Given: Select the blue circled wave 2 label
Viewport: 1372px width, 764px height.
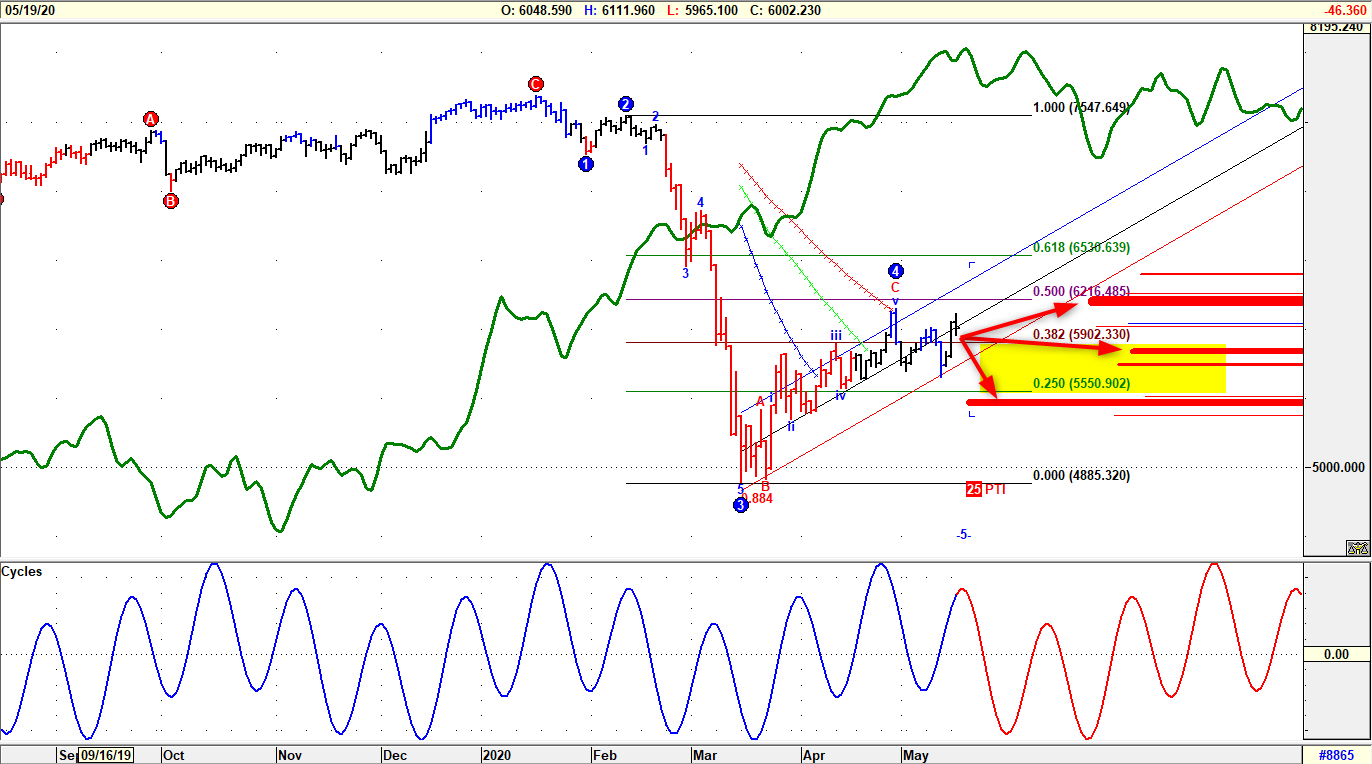Looking at the screenshot, I should (x=624, y=104).
